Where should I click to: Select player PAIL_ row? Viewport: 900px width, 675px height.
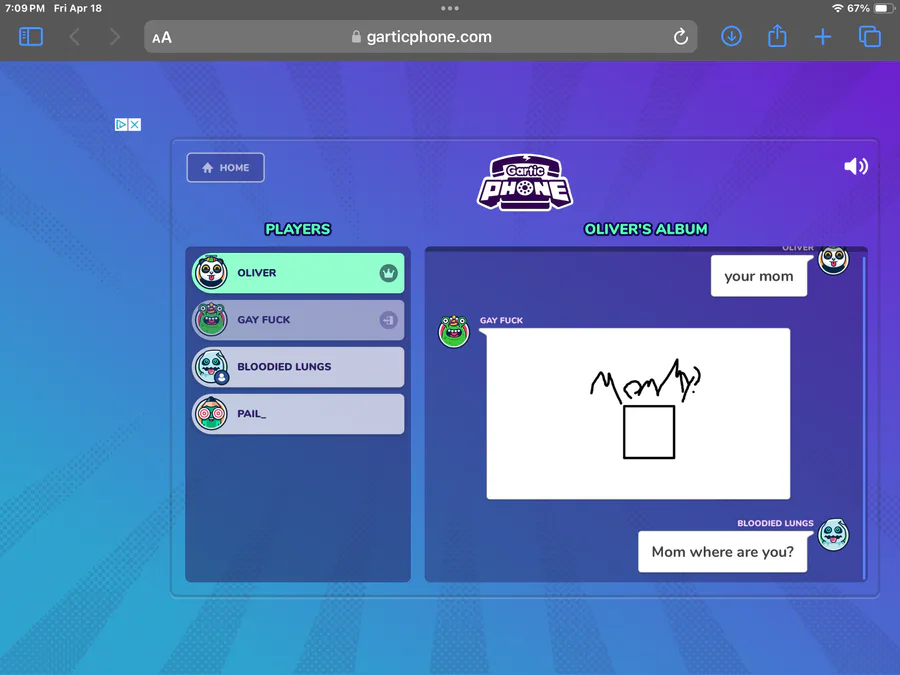click(298, 414)
